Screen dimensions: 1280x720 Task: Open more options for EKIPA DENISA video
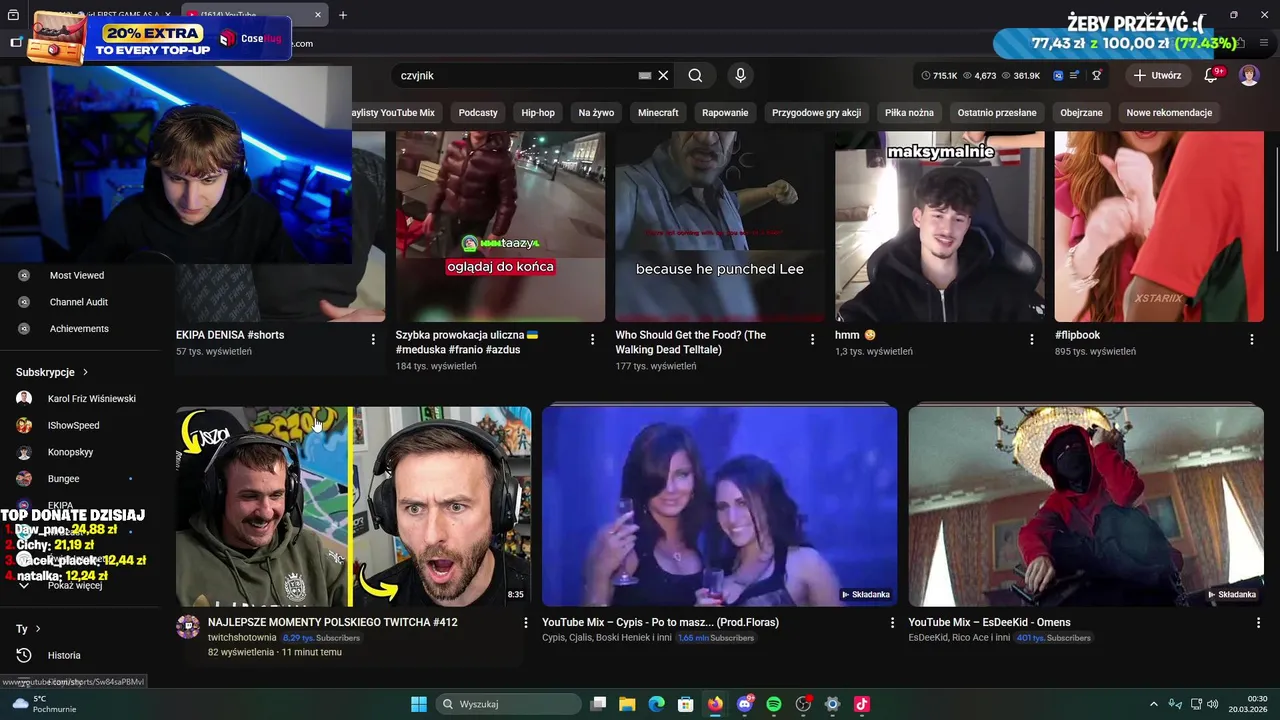pos(373,340)
